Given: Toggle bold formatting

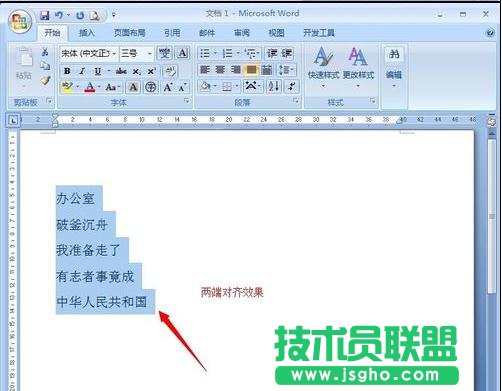Looking at the screenshot, I should [x=67, y=71].
